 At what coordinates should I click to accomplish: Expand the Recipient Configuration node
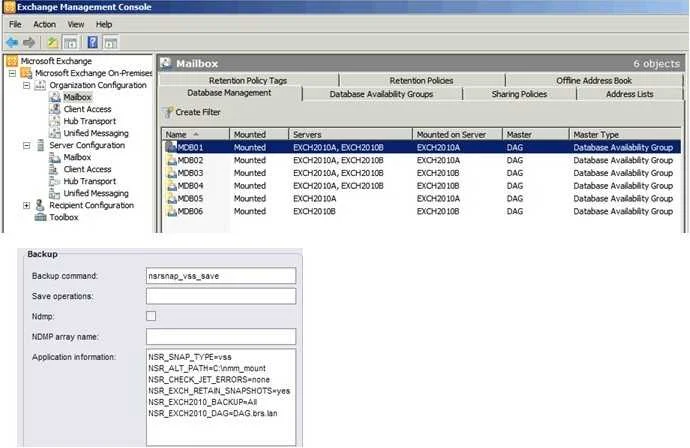pos(26,205)
